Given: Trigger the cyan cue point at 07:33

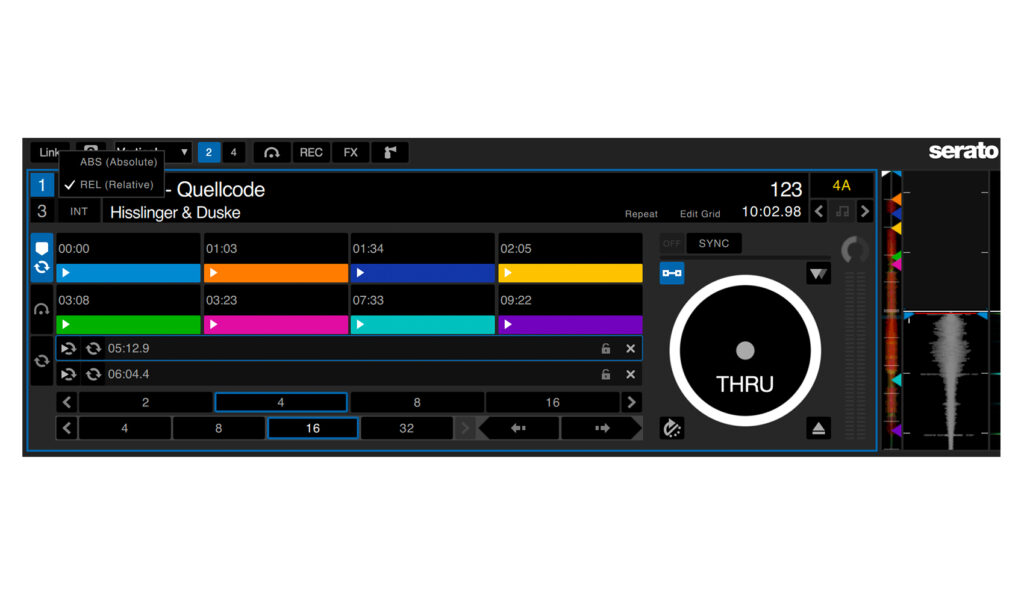Looking at the screenshot, I should coord(423,325).
